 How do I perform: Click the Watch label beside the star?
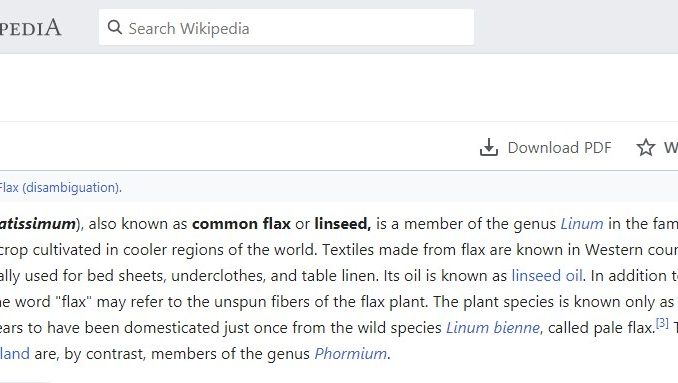[671, 148]
